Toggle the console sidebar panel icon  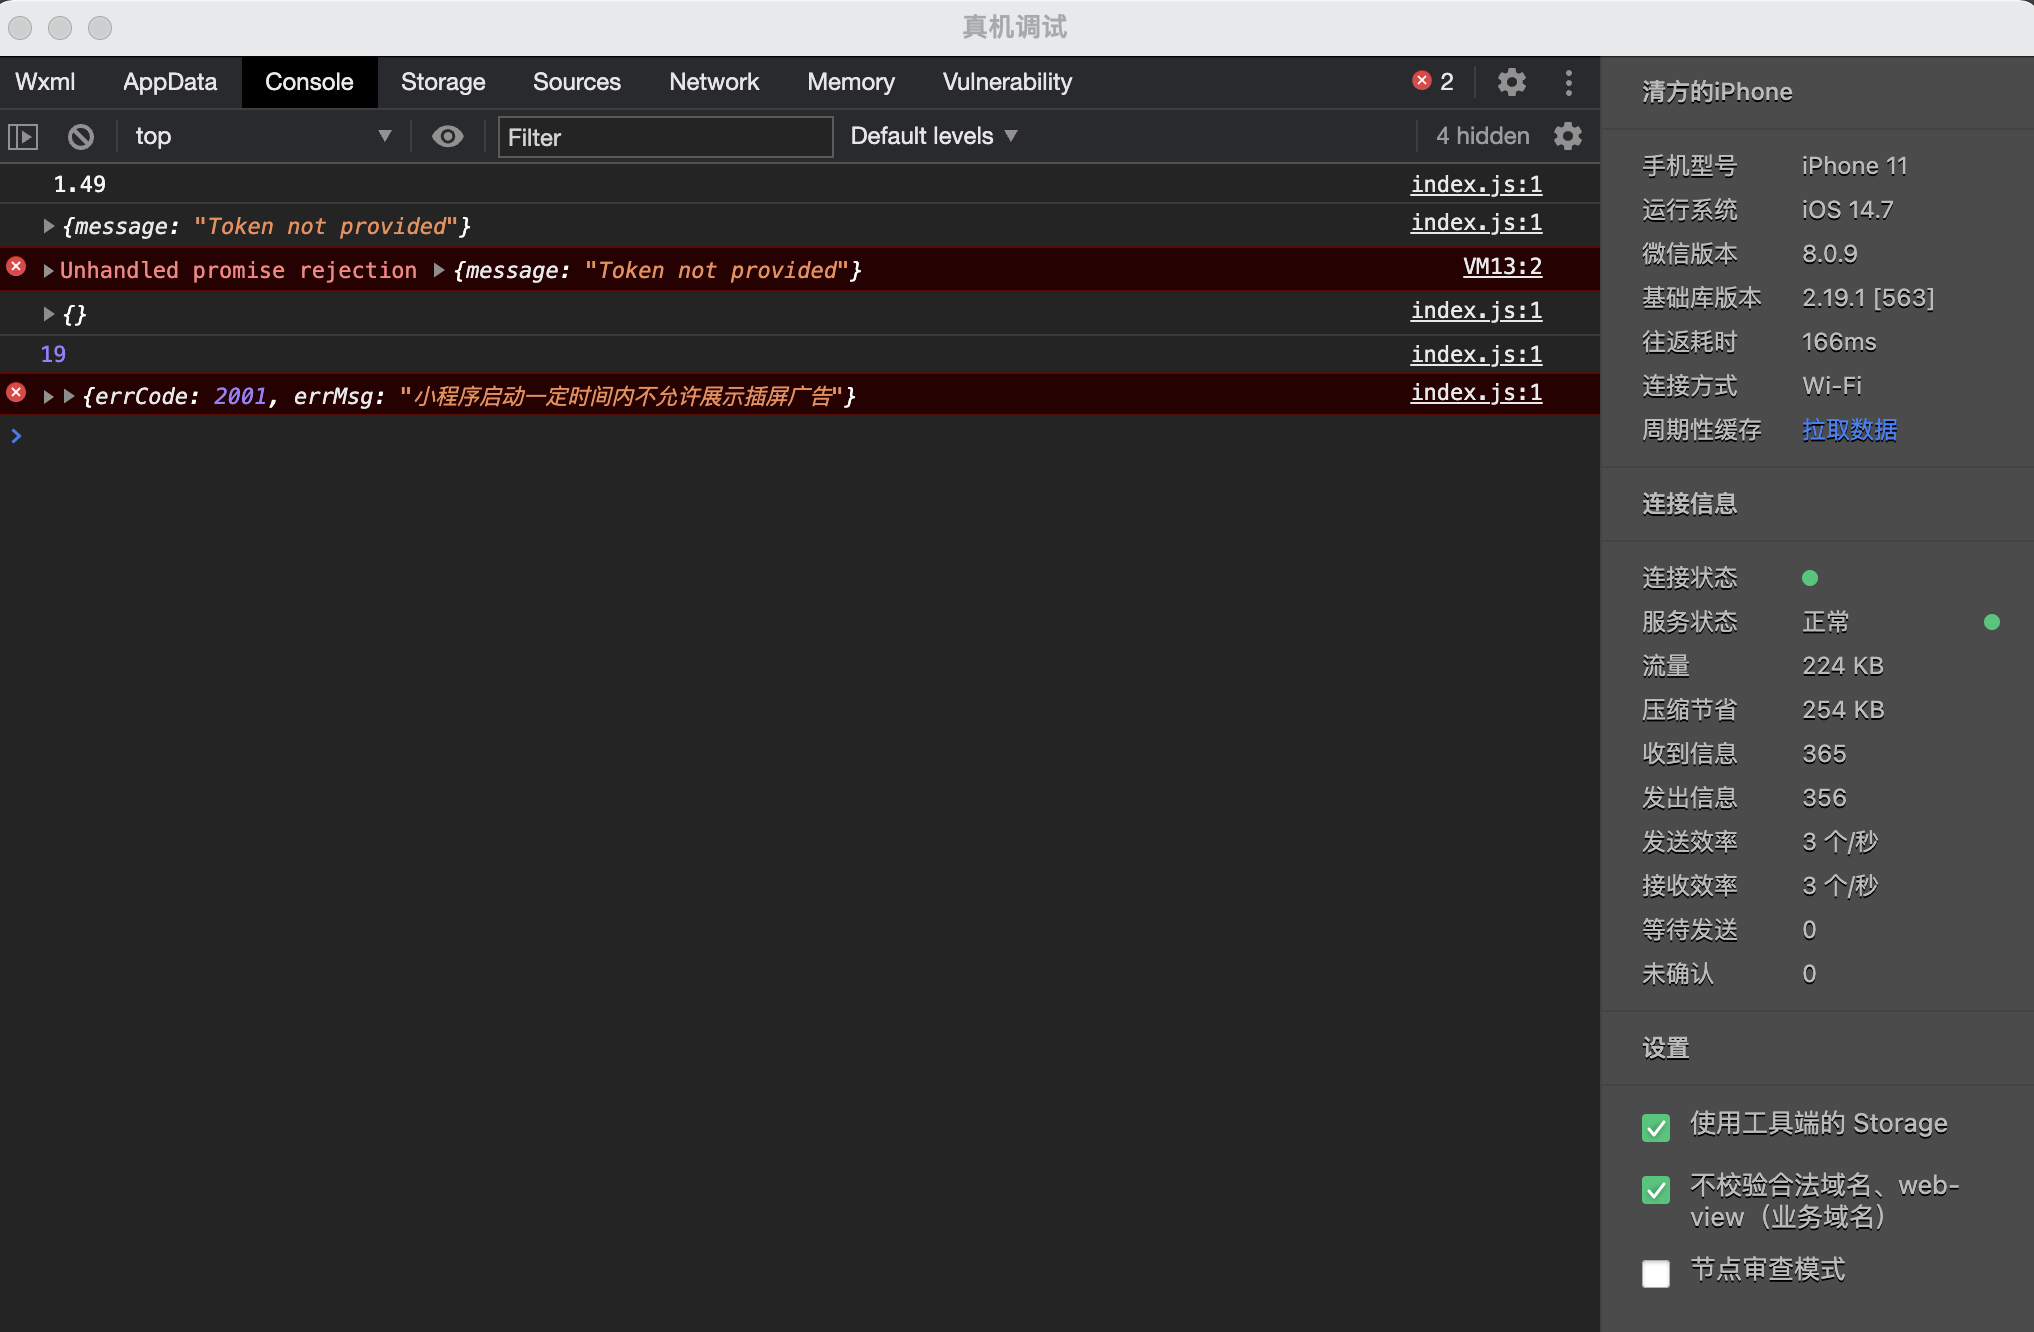point(23,136)
